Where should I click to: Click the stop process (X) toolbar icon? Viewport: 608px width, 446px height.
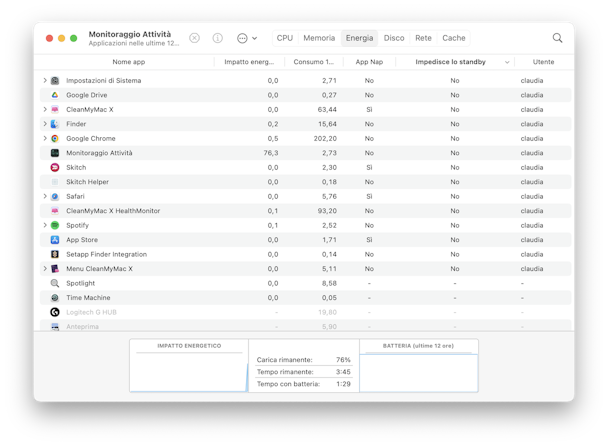click(194, 38)
